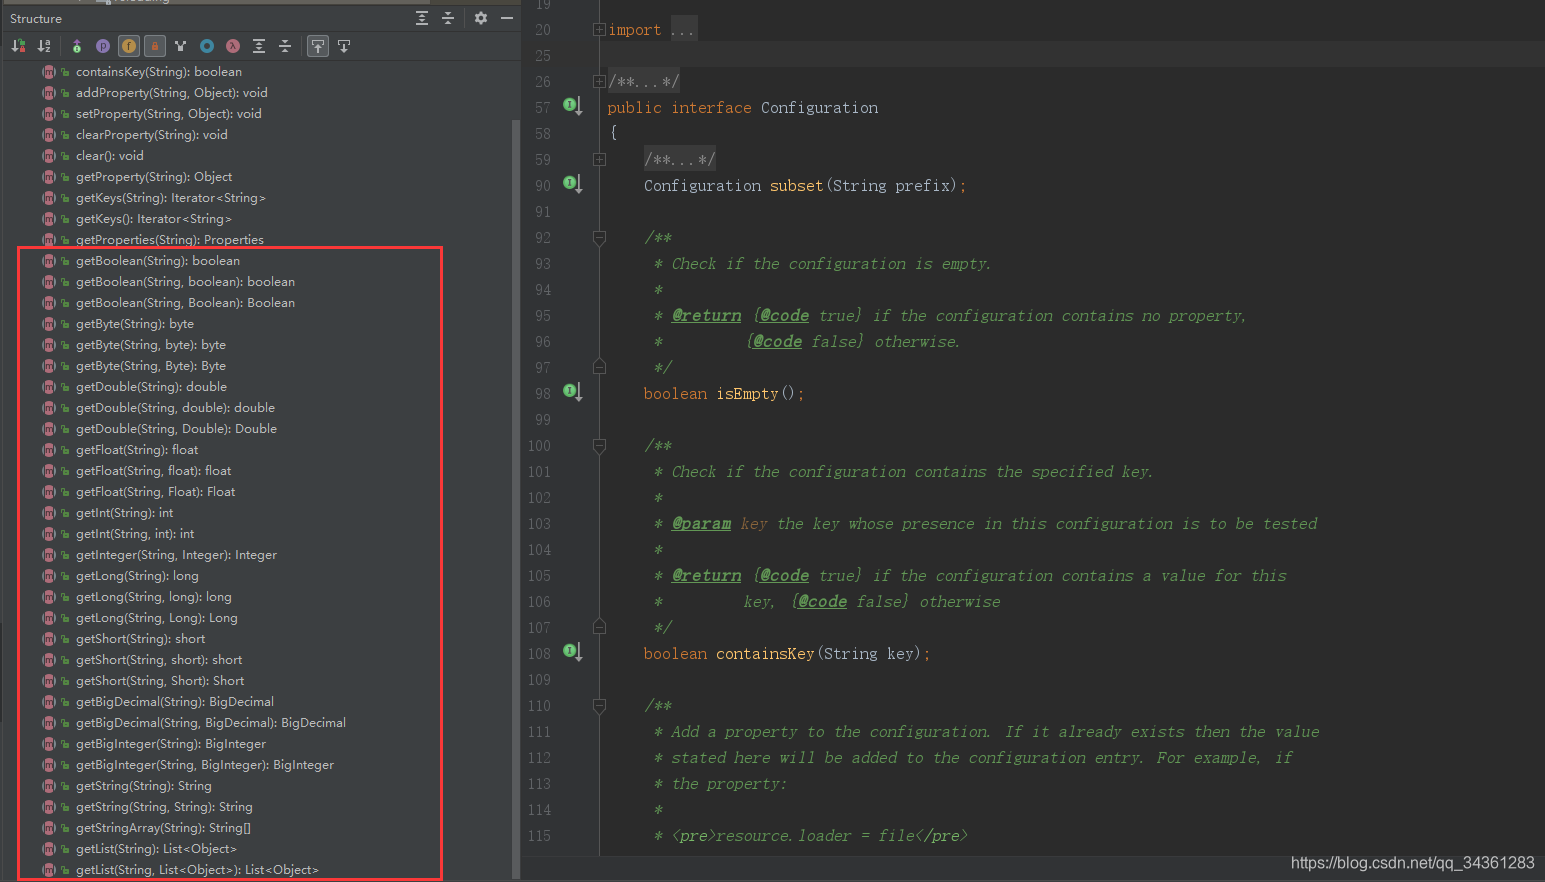Toggle Show Lambdas pink lambda icon
Screen dimensions: 1545x882
233,46
